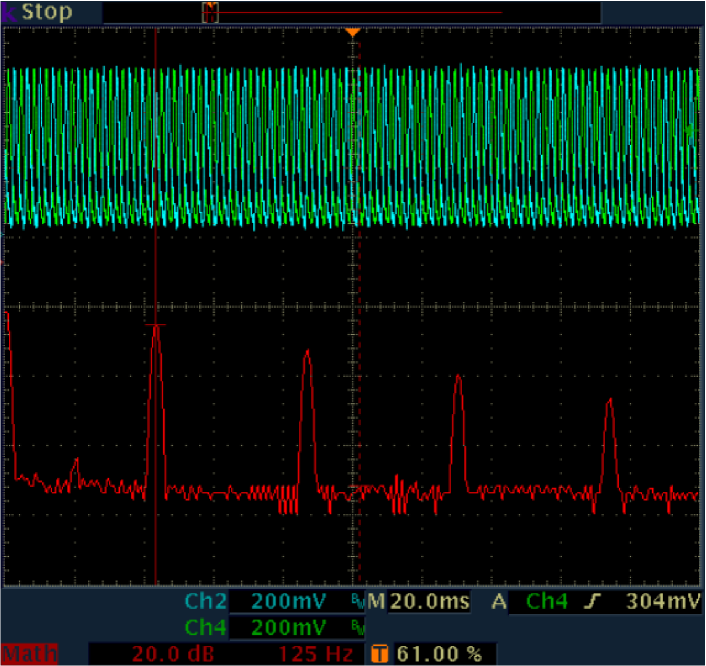The width and height of the screenshot is (706, 666).
Task: Click the M marker in the record overview bar
Action: pos(210,12)
